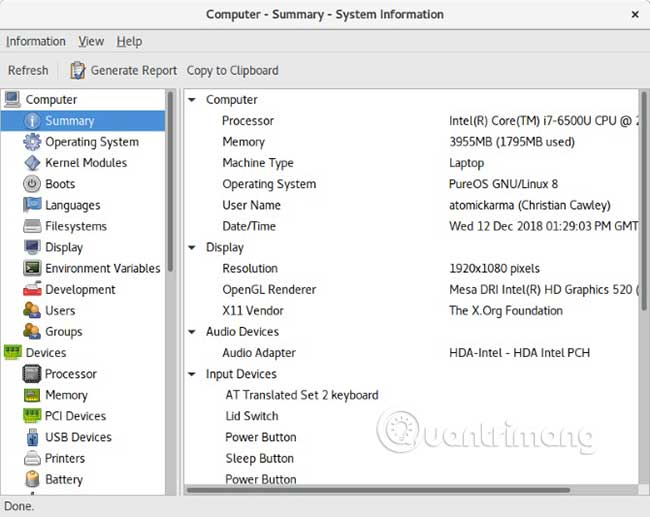Click the '3955MB (1795MB used)' value
Image resolution: width=650 pixels, height=517 pixels.
[512, 142]
